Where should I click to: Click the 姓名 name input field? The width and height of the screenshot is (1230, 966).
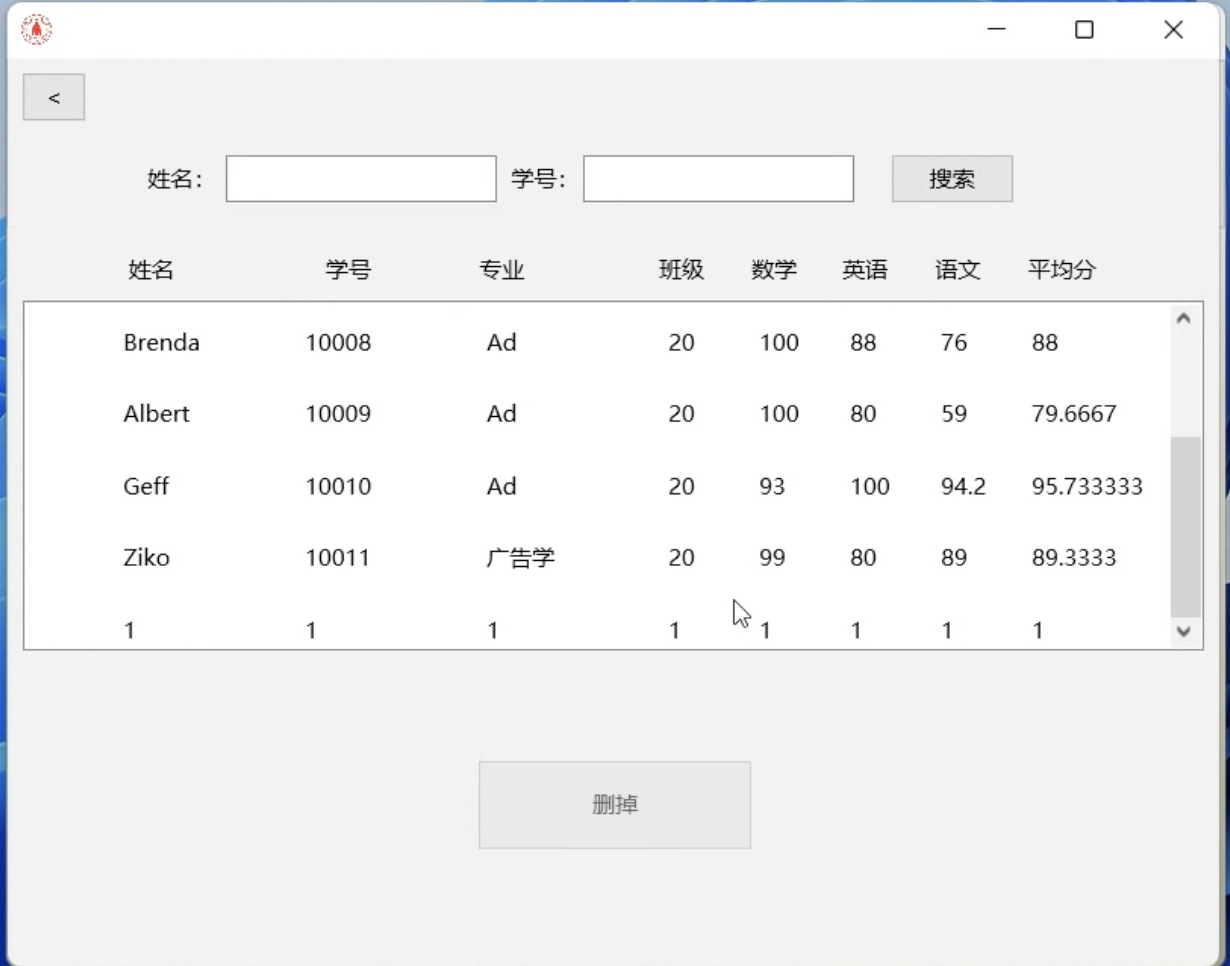click(361, 179)
